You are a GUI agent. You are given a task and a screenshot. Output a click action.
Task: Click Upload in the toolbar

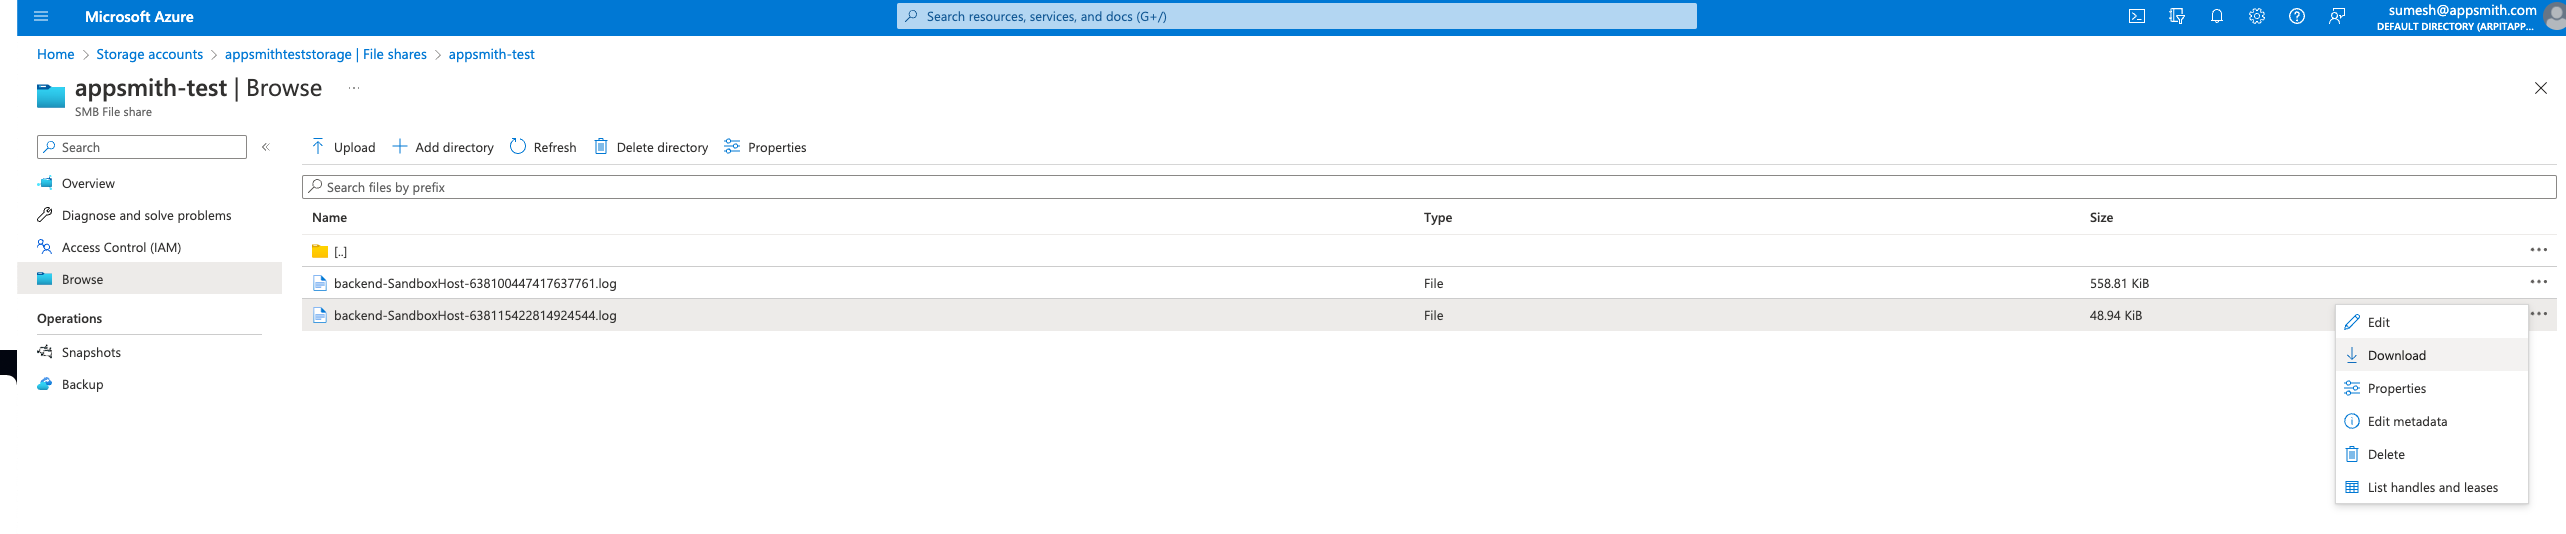[343, 147]
